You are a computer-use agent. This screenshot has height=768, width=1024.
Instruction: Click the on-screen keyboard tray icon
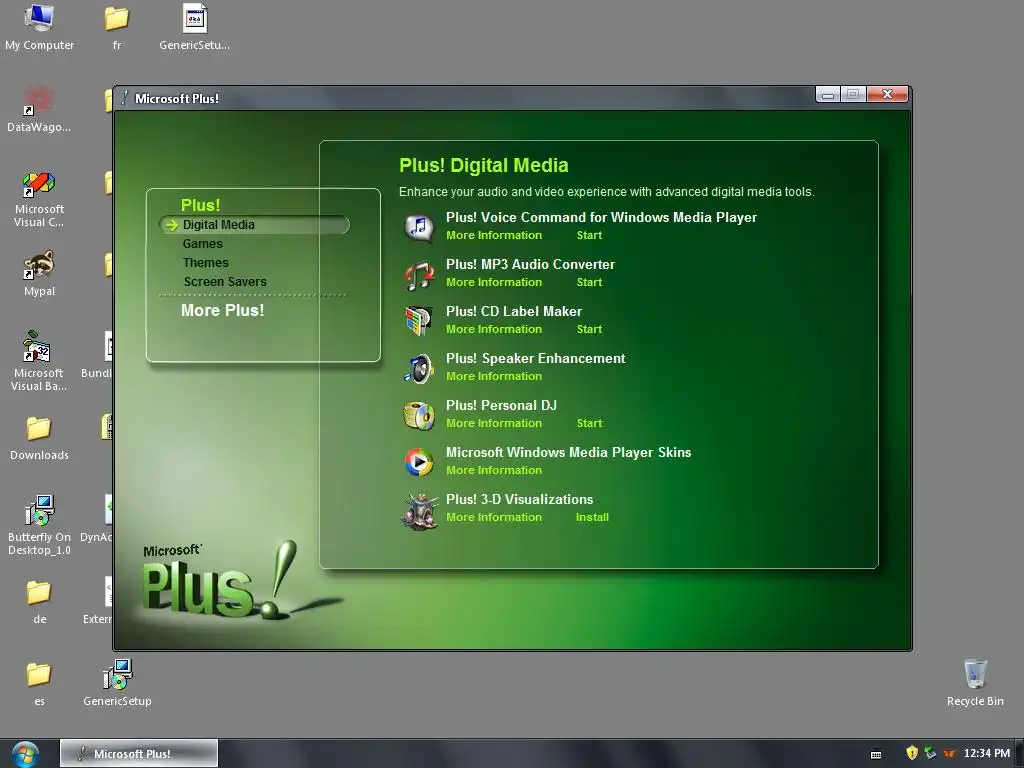(876, 754)
